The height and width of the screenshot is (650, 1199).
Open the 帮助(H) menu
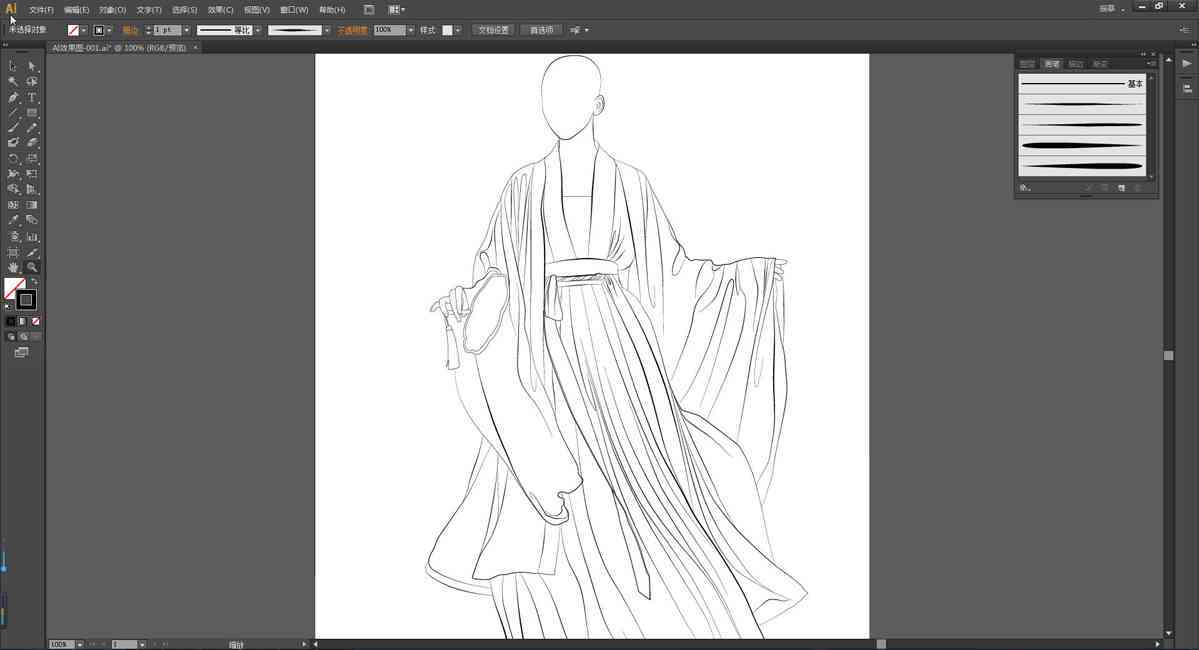tap(332, 10)
